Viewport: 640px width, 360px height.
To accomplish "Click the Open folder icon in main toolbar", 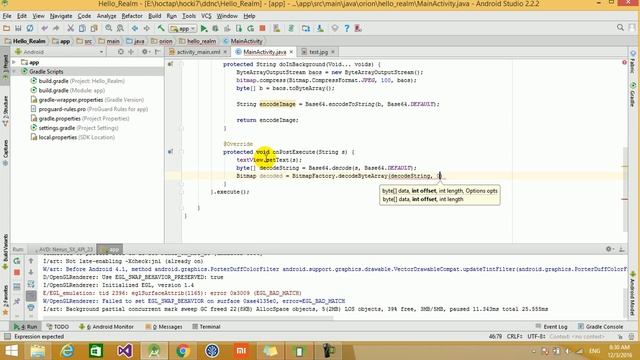I will point(6,28).
